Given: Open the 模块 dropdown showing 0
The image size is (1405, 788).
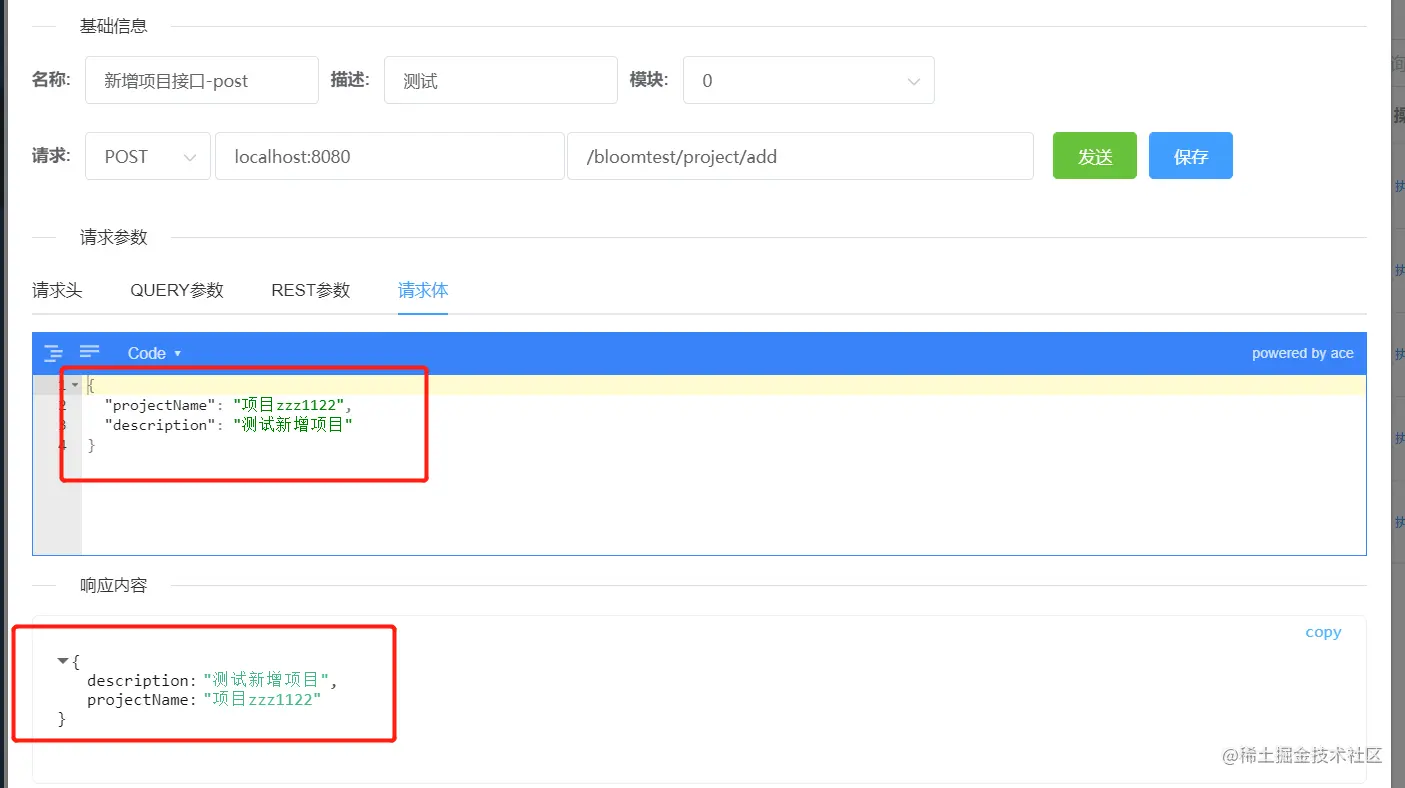Looking at the screenshot, I should pos(809,80).
